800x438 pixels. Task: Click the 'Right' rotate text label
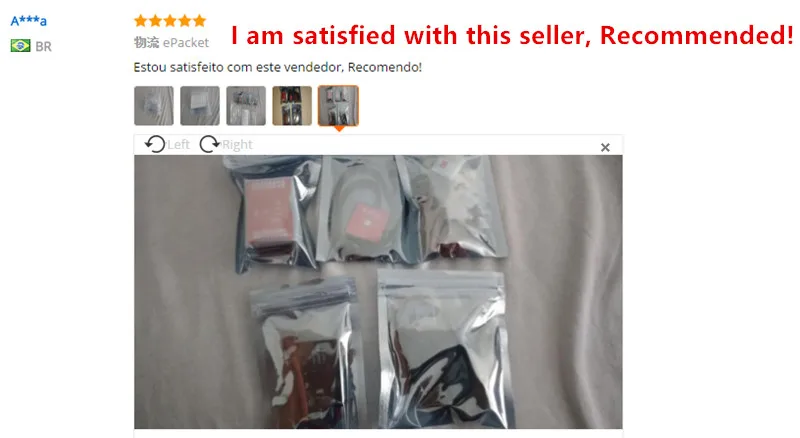pos(237,144)
